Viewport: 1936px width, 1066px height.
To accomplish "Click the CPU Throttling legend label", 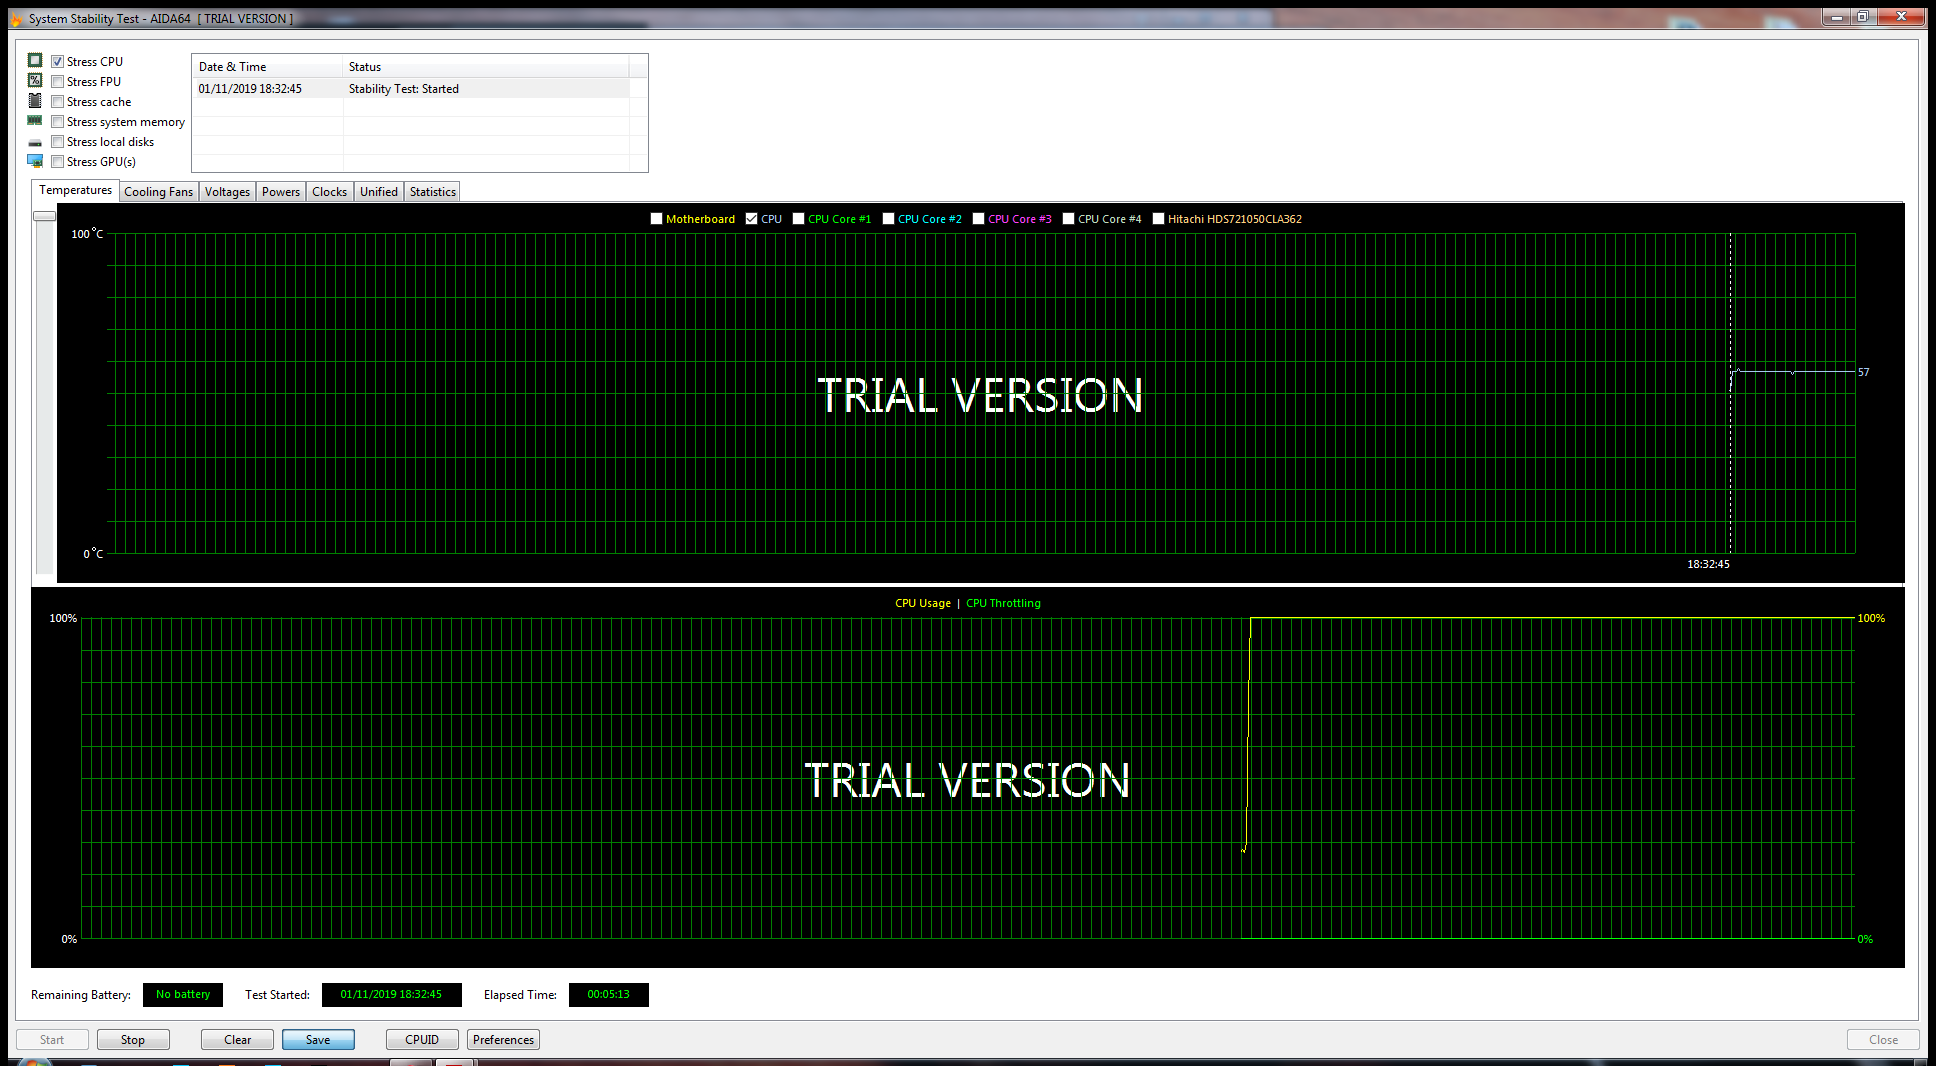I will [1003, 603].
